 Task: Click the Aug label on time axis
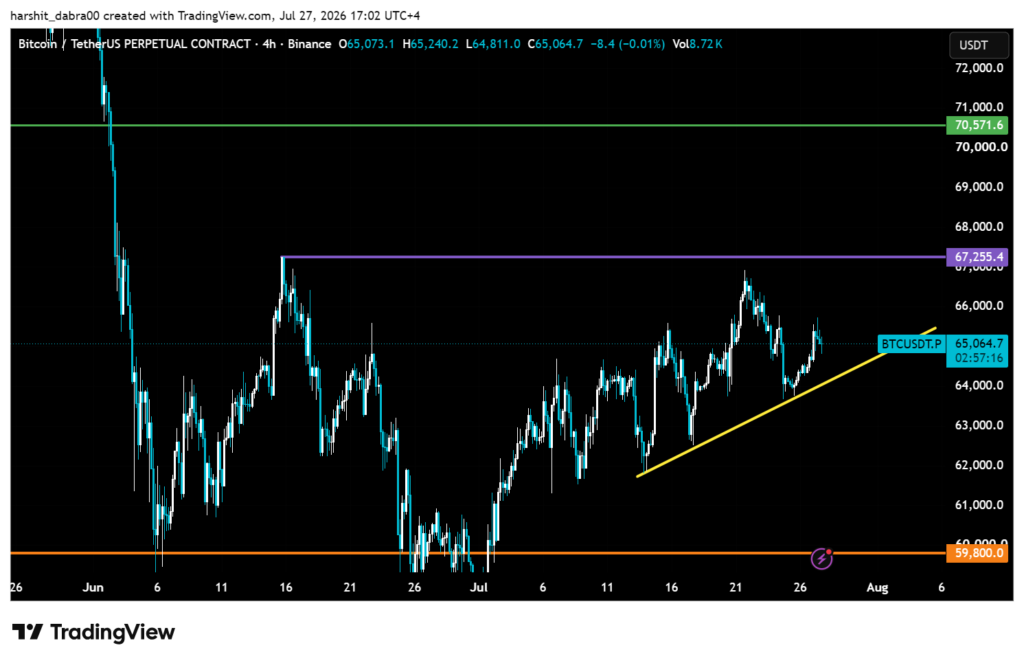pyautogui.click(x=877, y=587)
